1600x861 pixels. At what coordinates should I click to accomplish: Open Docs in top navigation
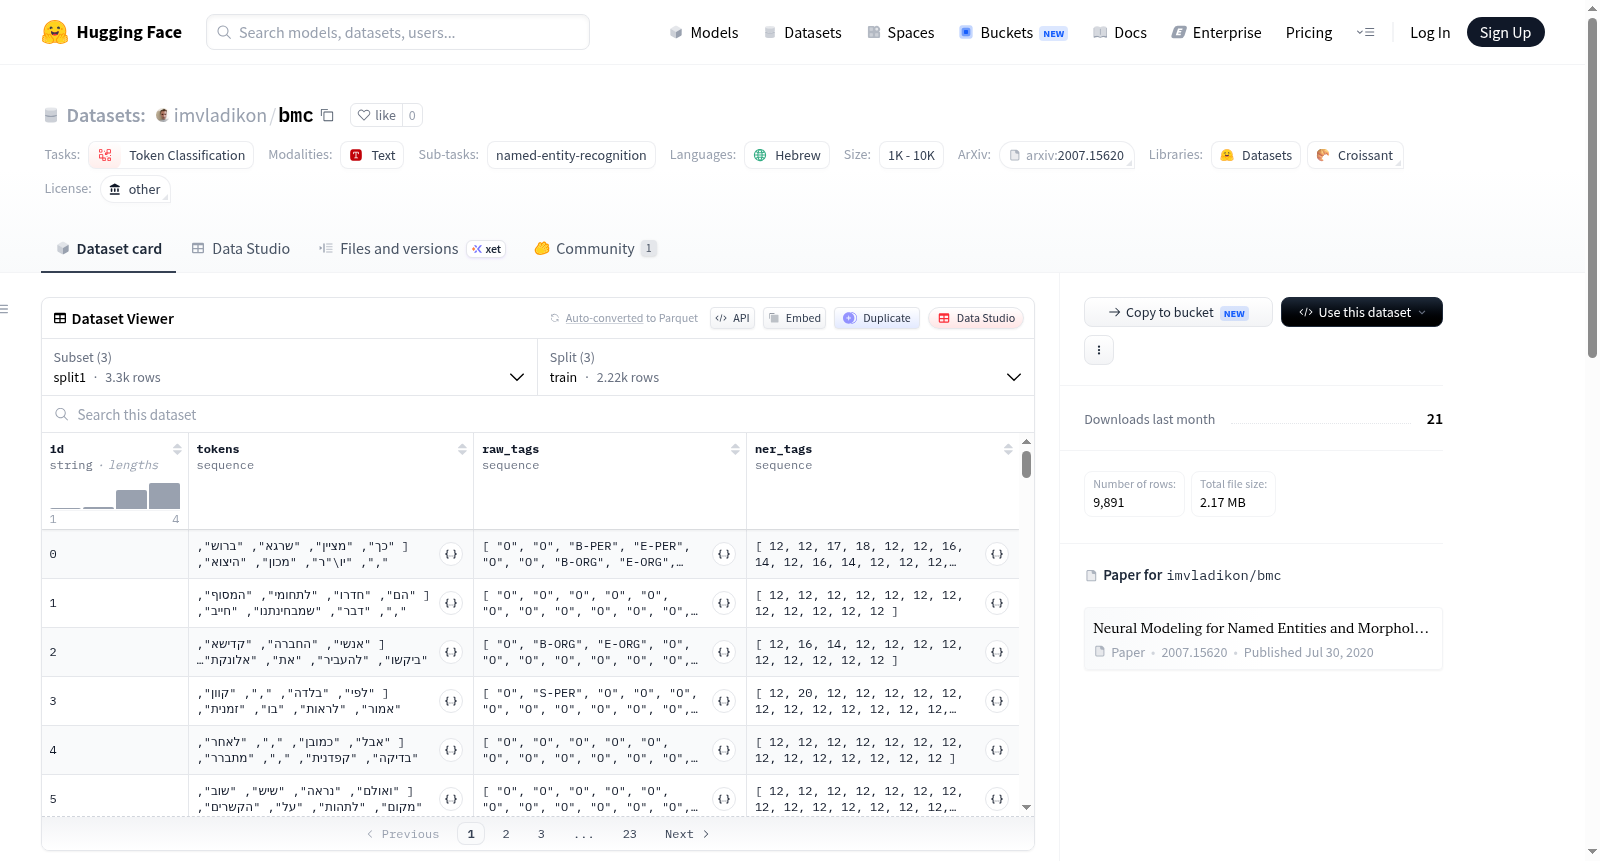(x=1120, y=32)
